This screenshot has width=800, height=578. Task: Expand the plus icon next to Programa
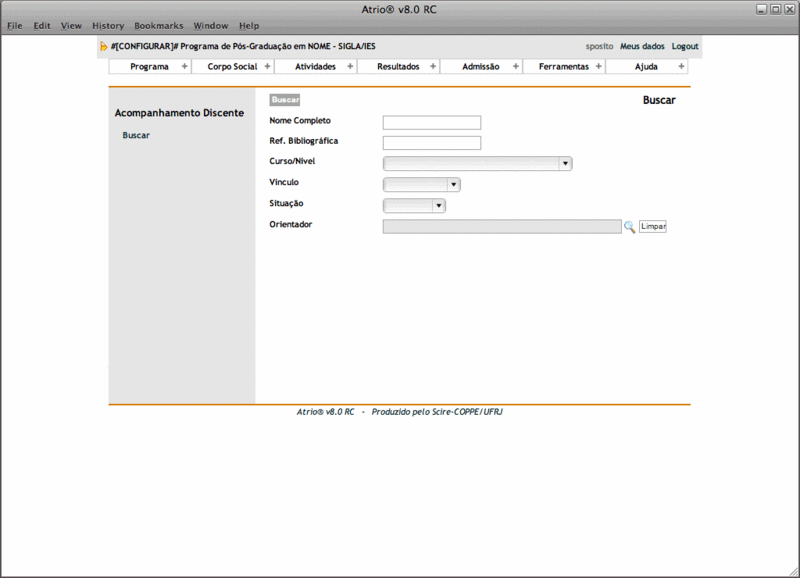tap(184, 67)
